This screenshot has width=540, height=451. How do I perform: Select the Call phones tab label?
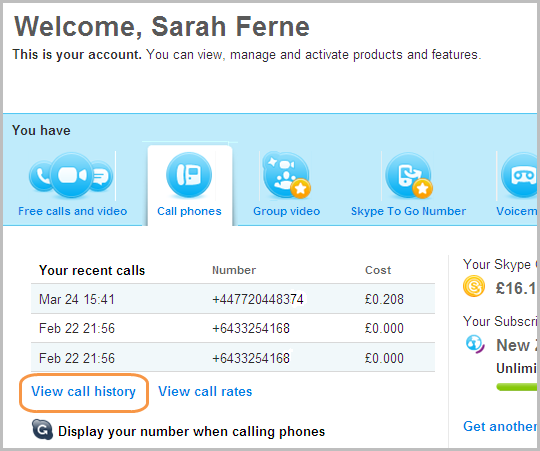point(189,211)
